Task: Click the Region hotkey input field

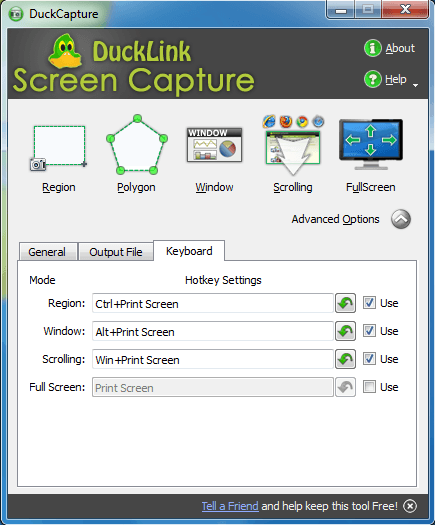Action: tap(213, 303)
